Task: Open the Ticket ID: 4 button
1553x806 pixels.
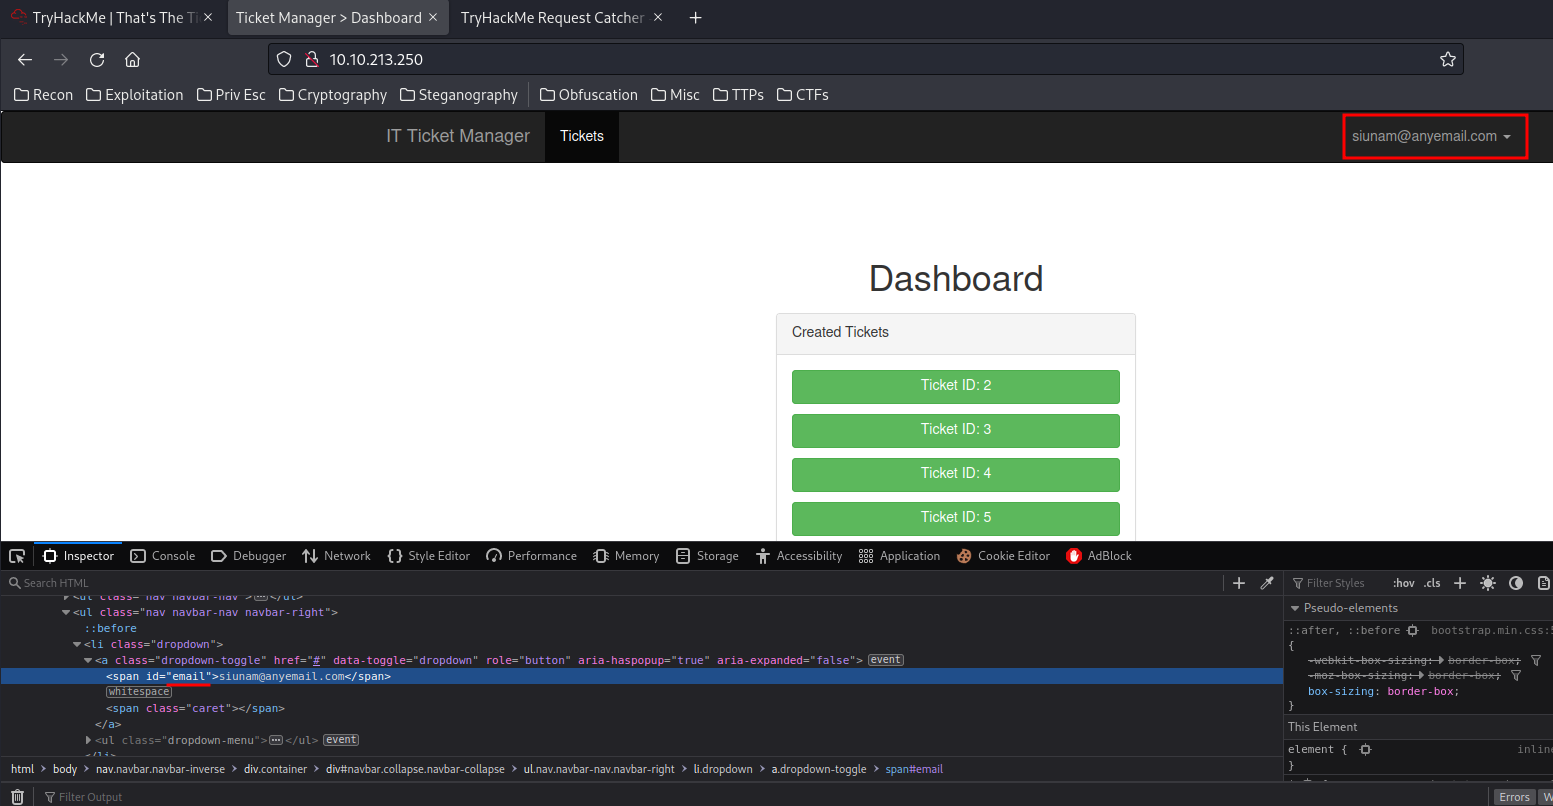Action: [956, 475]
